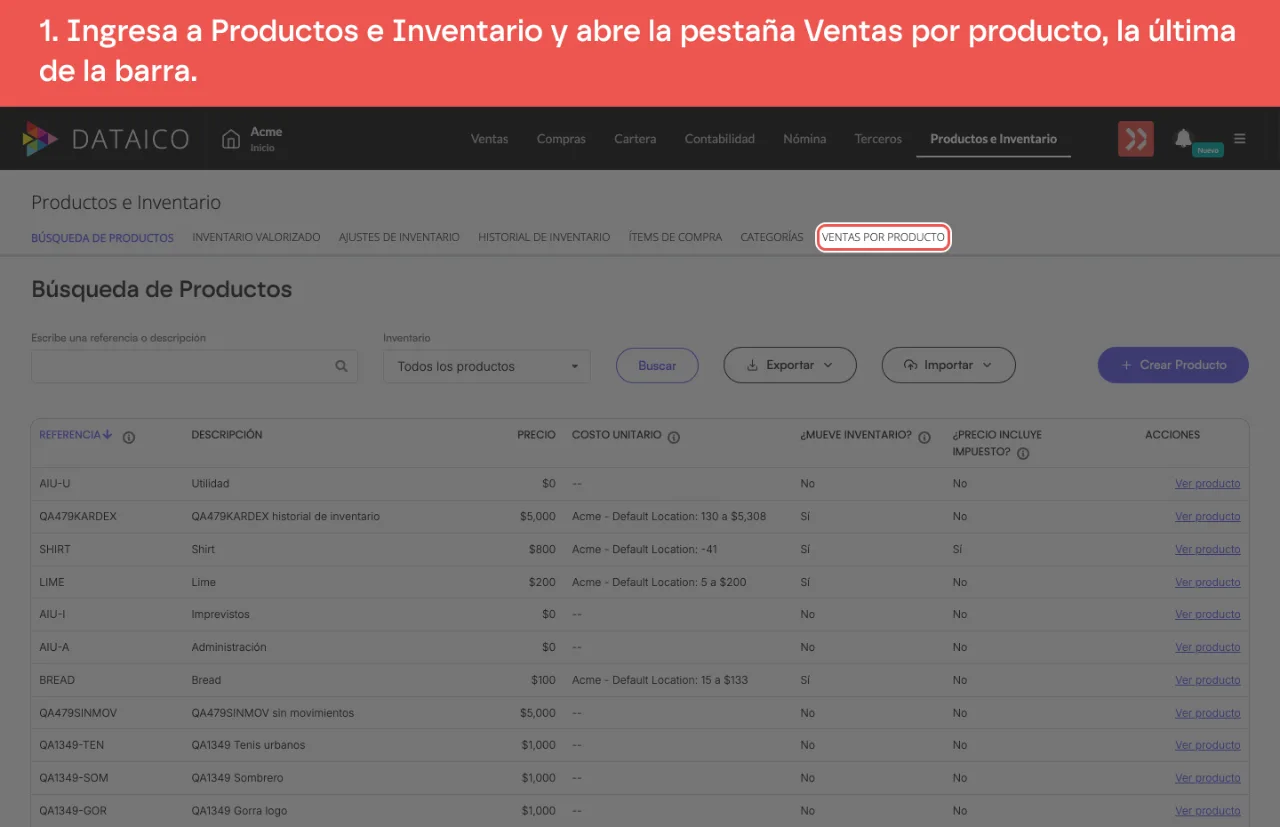This screenshot has height=827, width=1280.
Task: Click description 'QA1349 Tenis urbanos'
Action: coord(248,745)
